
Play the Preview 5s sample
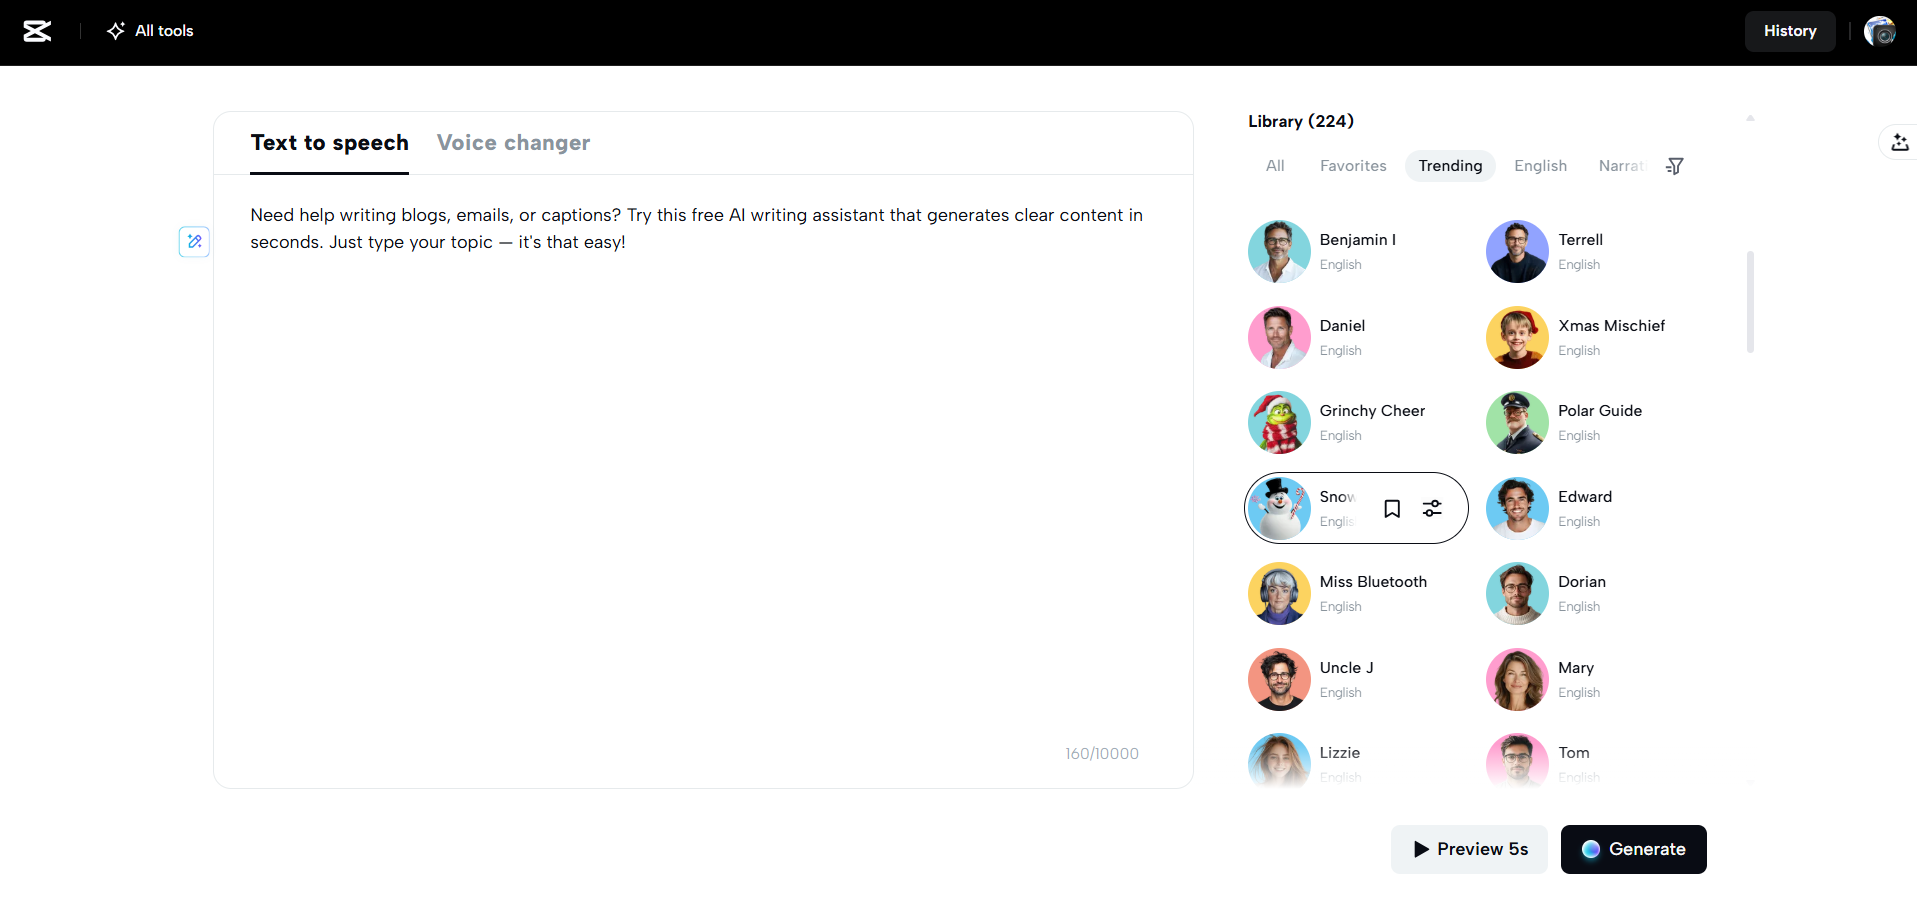click(1469, 849)
